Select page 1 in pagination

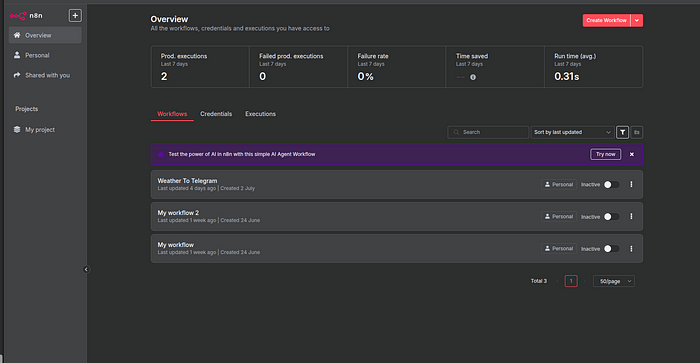point(571,281)
